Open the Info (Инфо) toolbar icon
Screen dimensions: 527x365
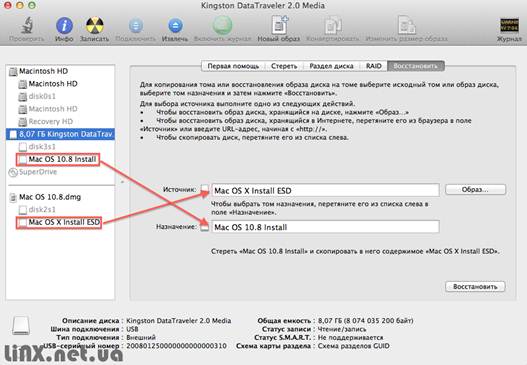64,25
